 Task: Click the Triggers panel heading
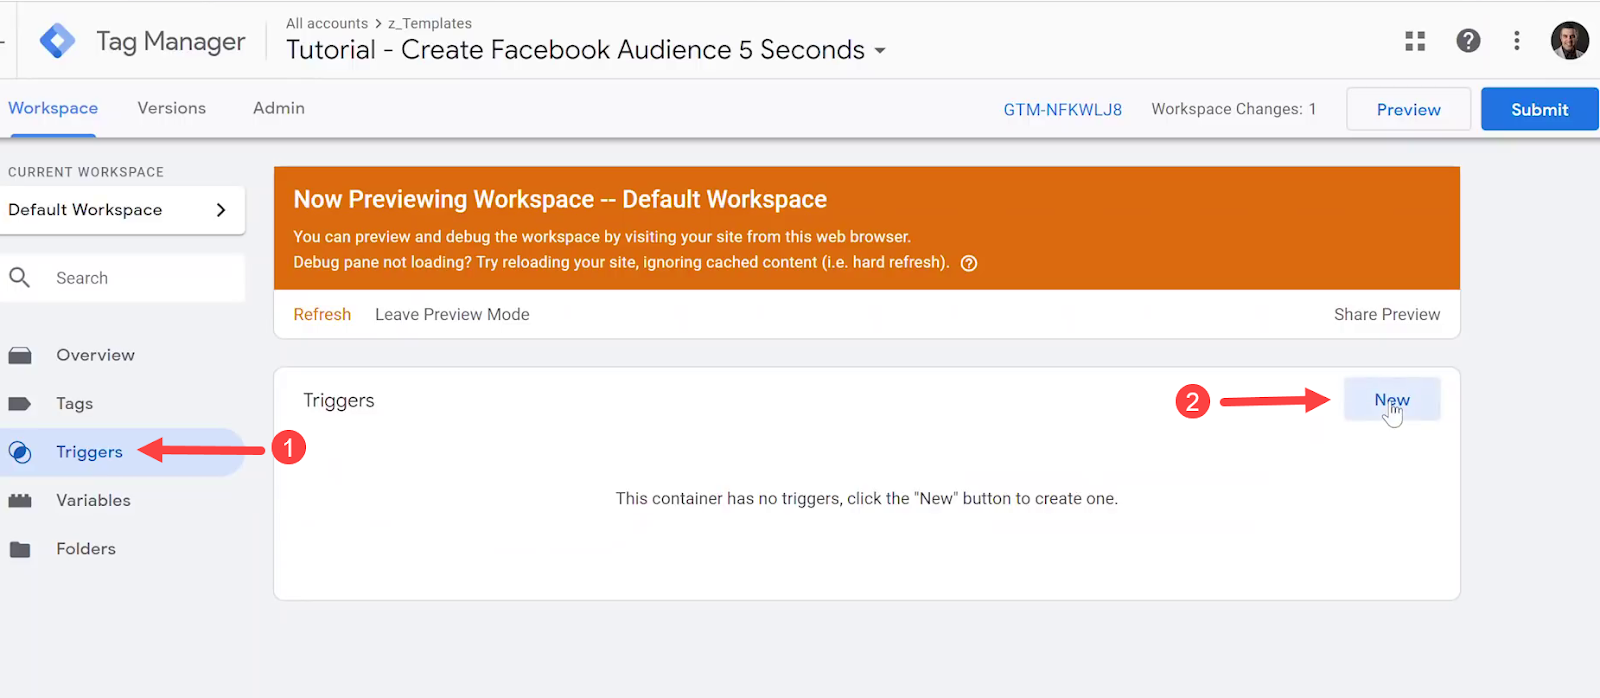coord(339,401)
